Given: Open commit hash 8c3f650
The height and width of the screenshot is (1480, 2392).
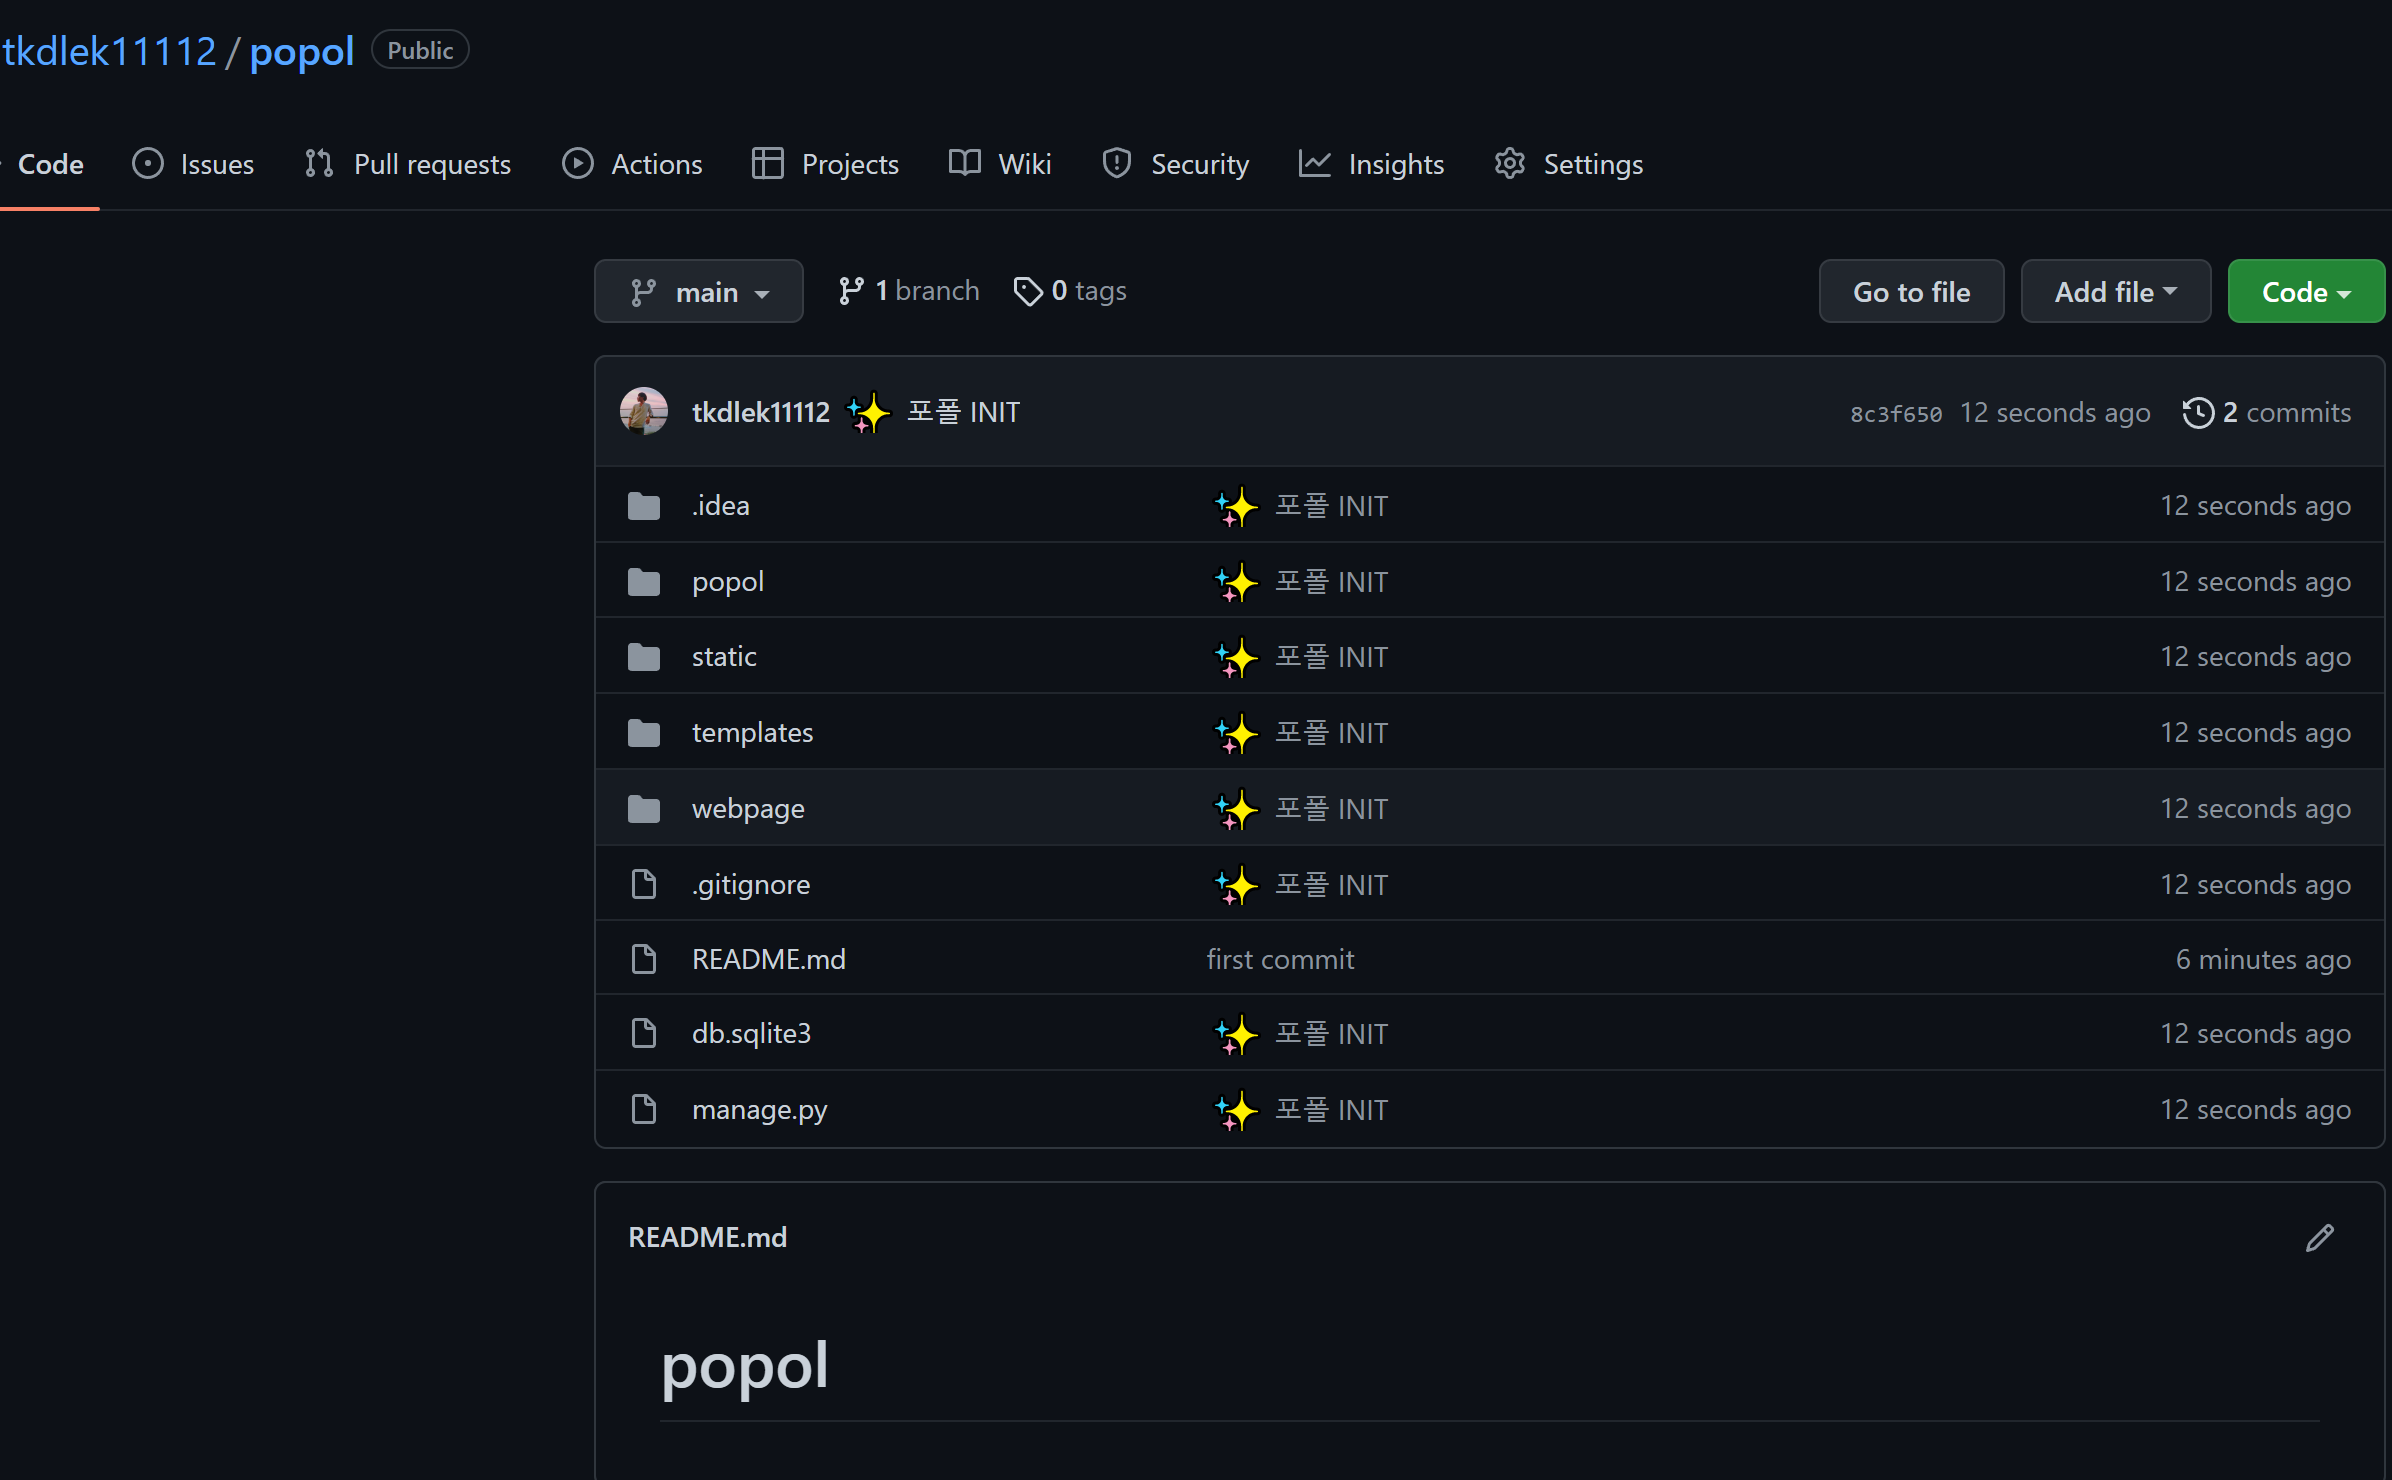Looking at the screenshot, I should (1896, 414).
